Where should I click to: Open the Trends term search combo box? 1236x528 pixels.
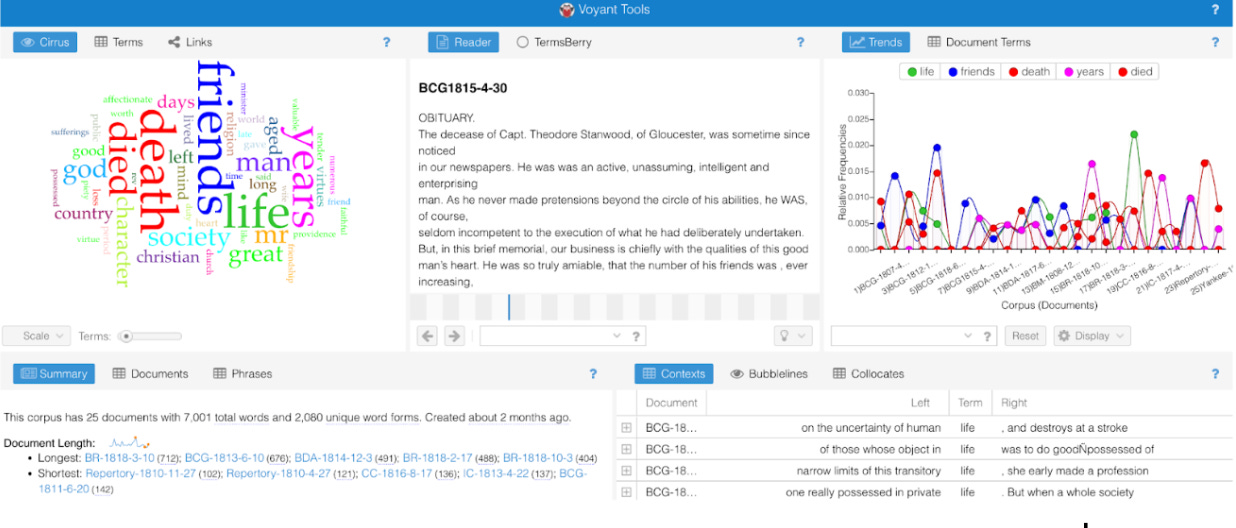coord(904,336)
